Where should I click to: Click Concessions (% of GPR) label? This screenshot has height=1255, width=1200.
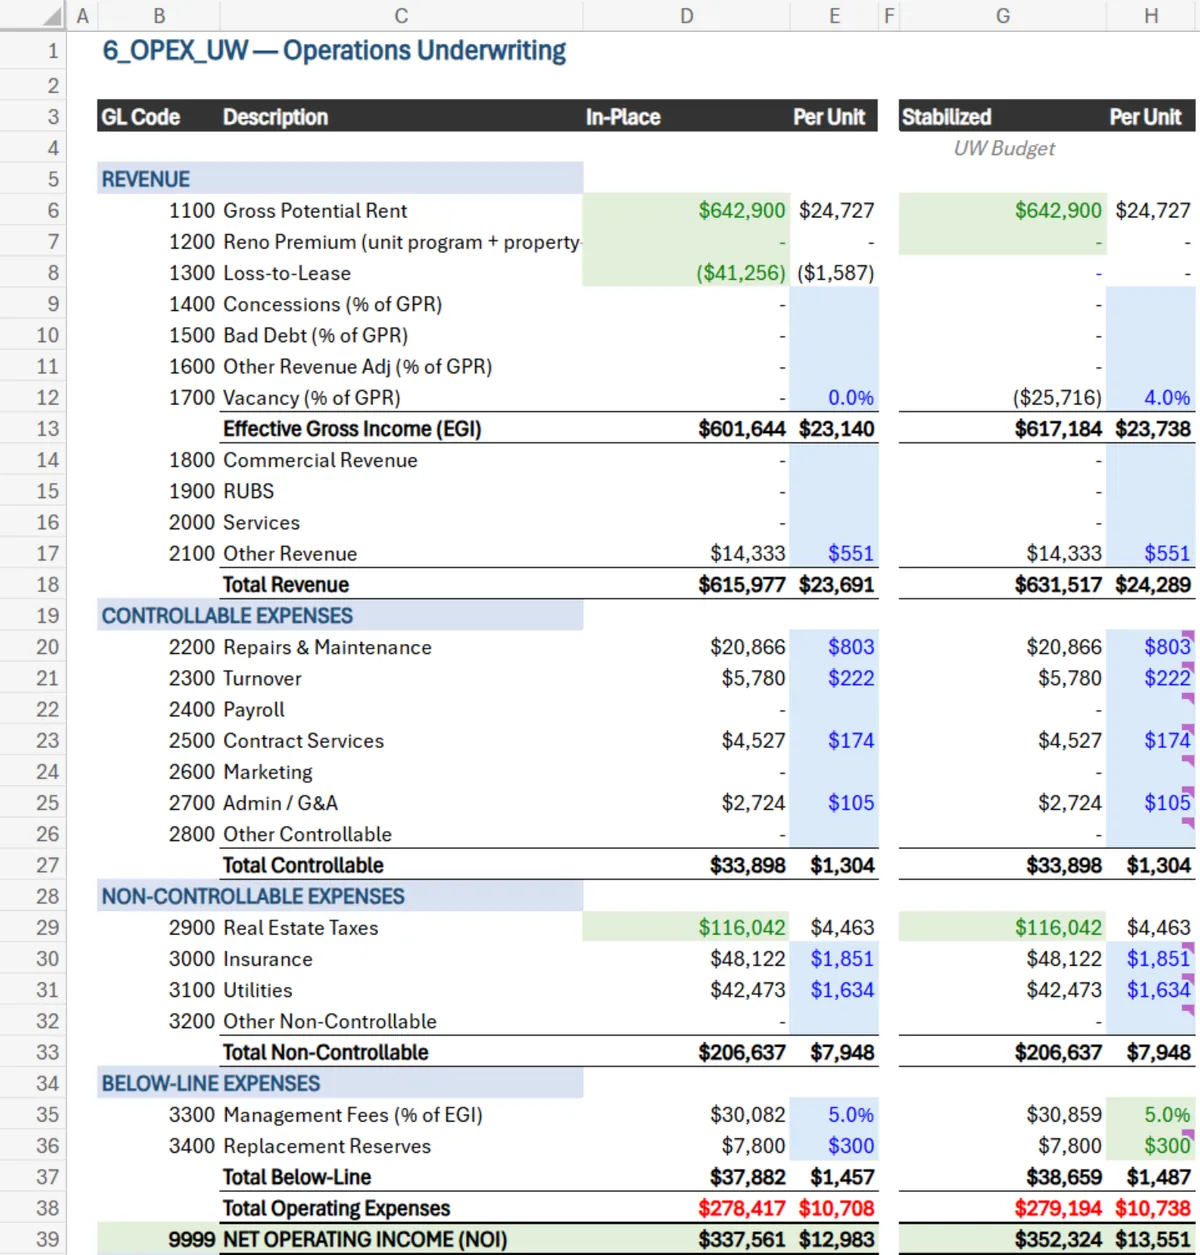tap(332, 304)
